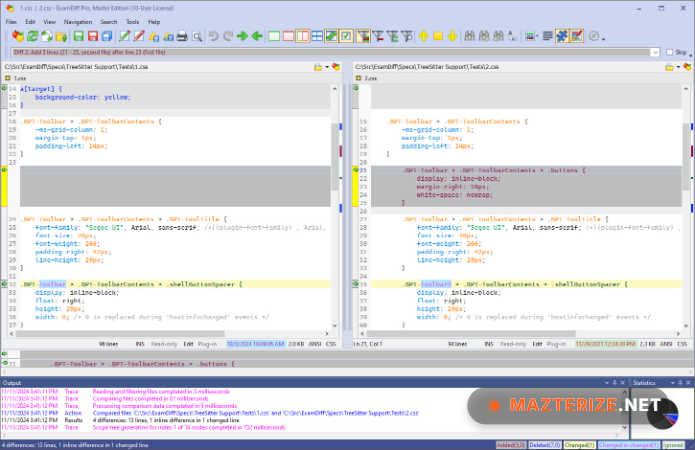Save the second file with red disk icon
This screenshot has height=450, width=695.
click(x=93, y=36)
